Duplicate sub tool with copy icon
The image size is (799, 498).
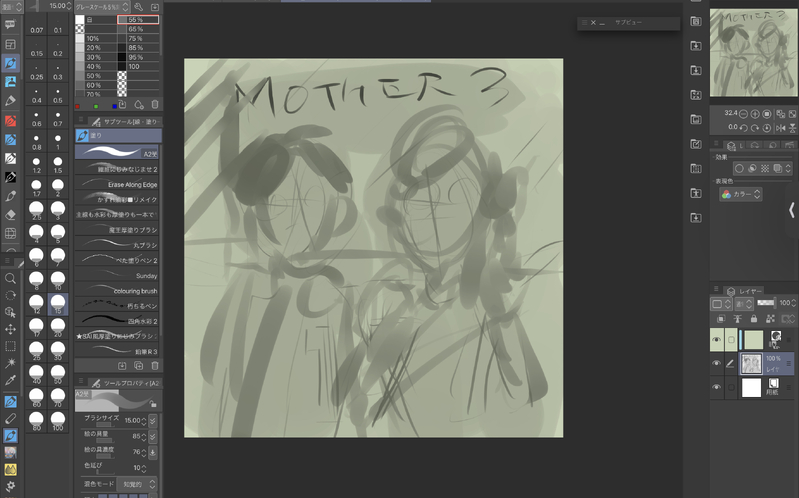point(139,365)
